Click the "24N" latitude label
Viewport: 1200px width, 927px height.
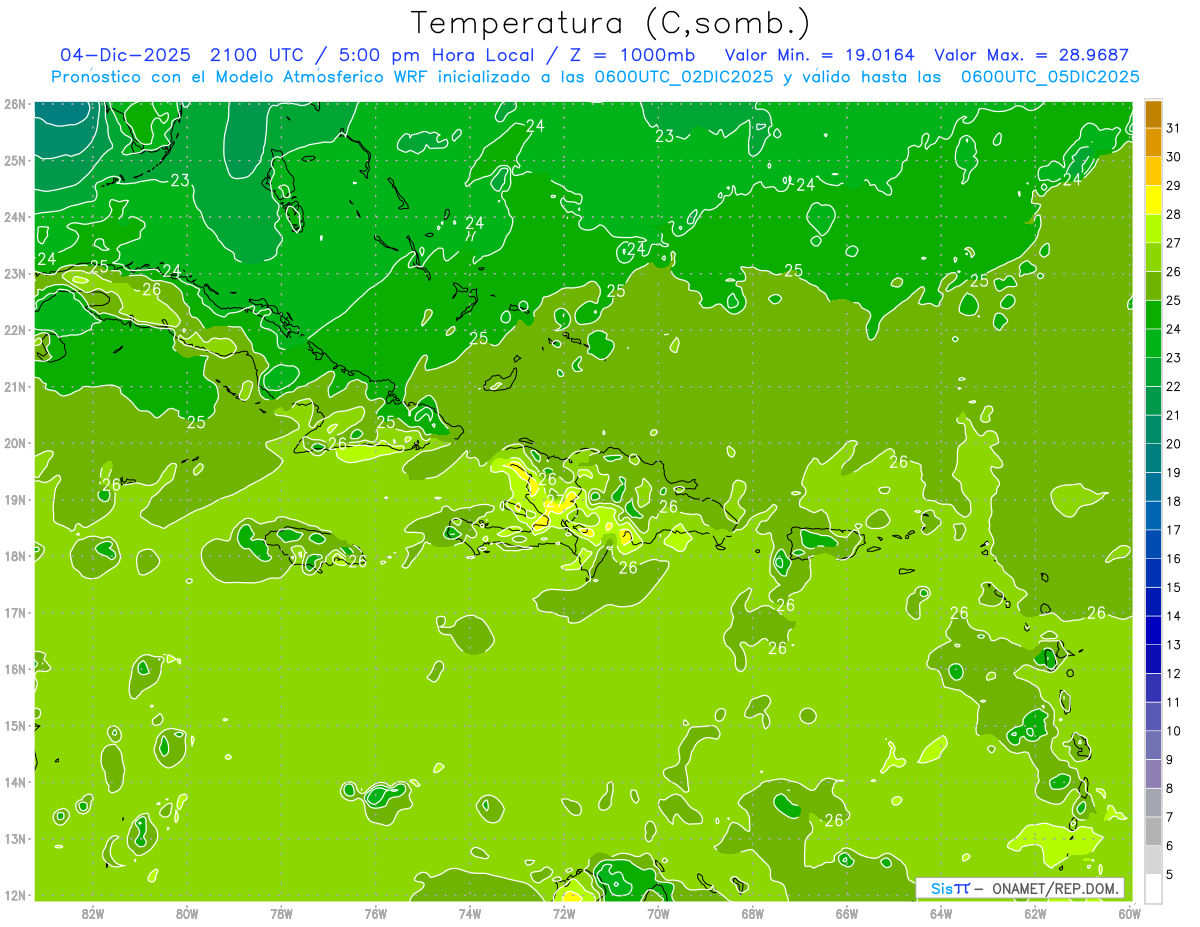(15, 216)
